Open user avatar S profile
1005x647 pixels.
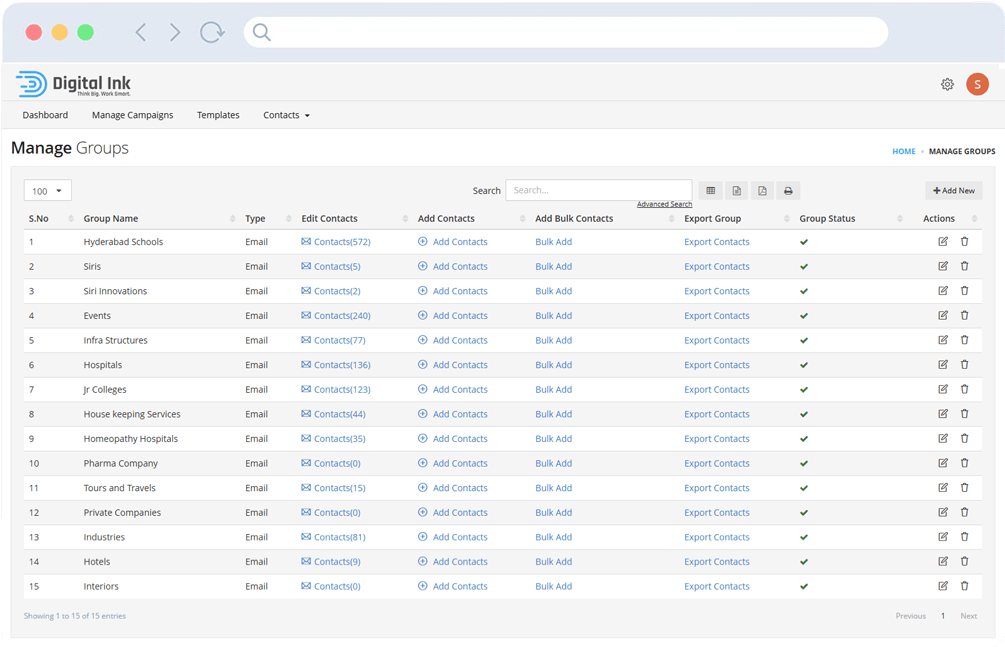tap(977, 85)
